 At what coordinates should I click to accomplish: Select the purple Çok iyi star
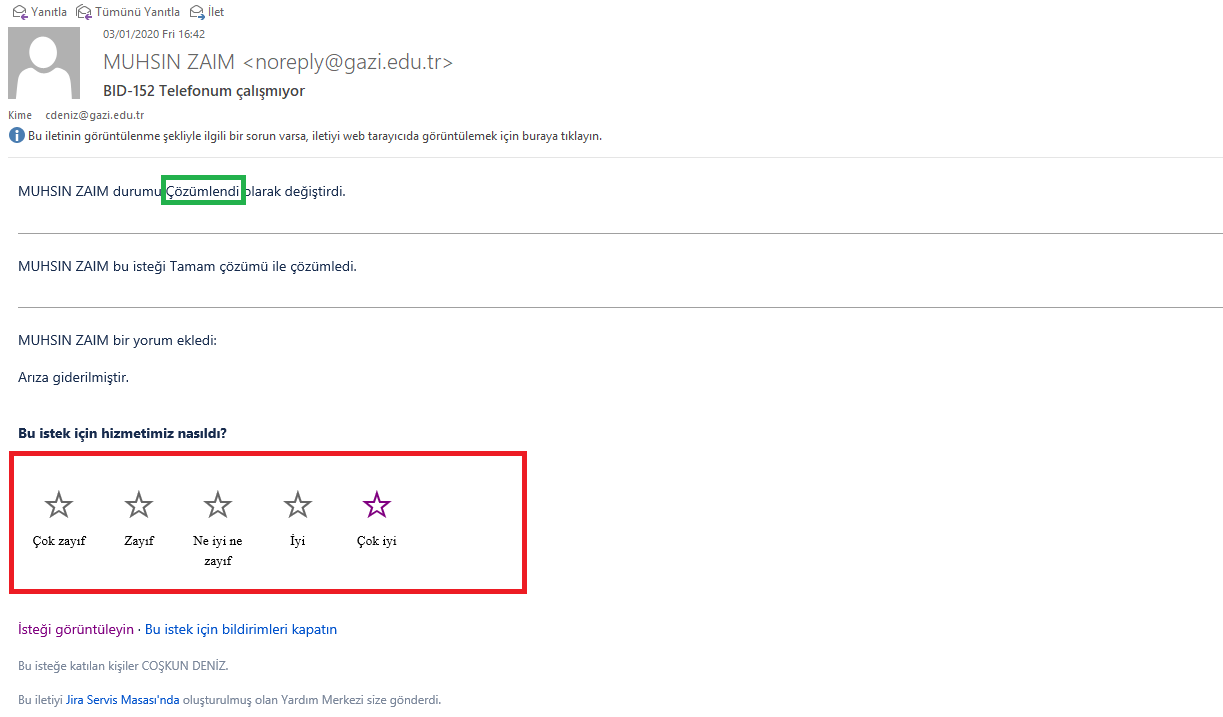pyautogui.click(x=376, y=505)
